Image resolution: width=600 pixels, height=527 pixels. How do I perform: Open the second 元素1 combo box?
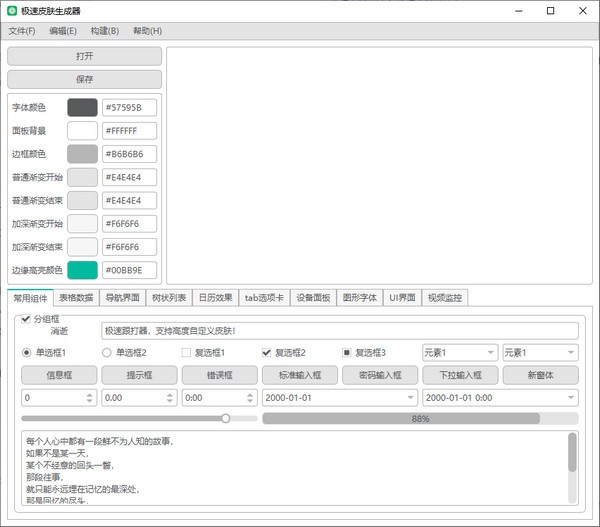tap(540, 352)
